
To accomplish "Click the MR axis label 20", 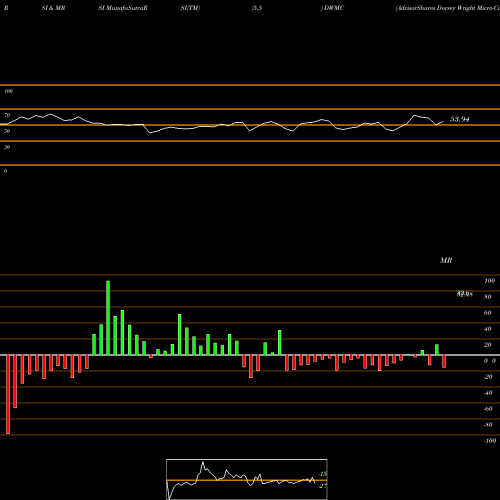I will (488, 345).
